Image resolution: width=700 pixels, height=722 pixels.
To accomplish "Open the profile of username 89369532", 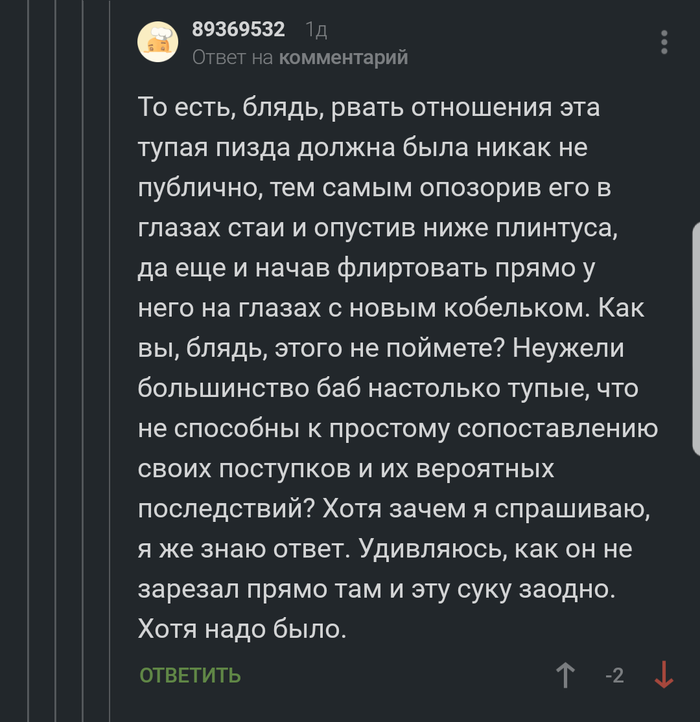I will click(x=238, y=30).
